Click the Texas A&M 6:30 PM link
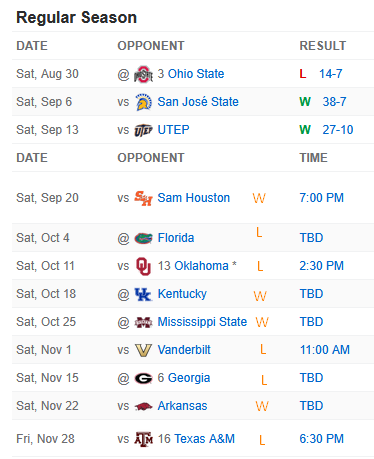374x459 pixels. point(321,439)
